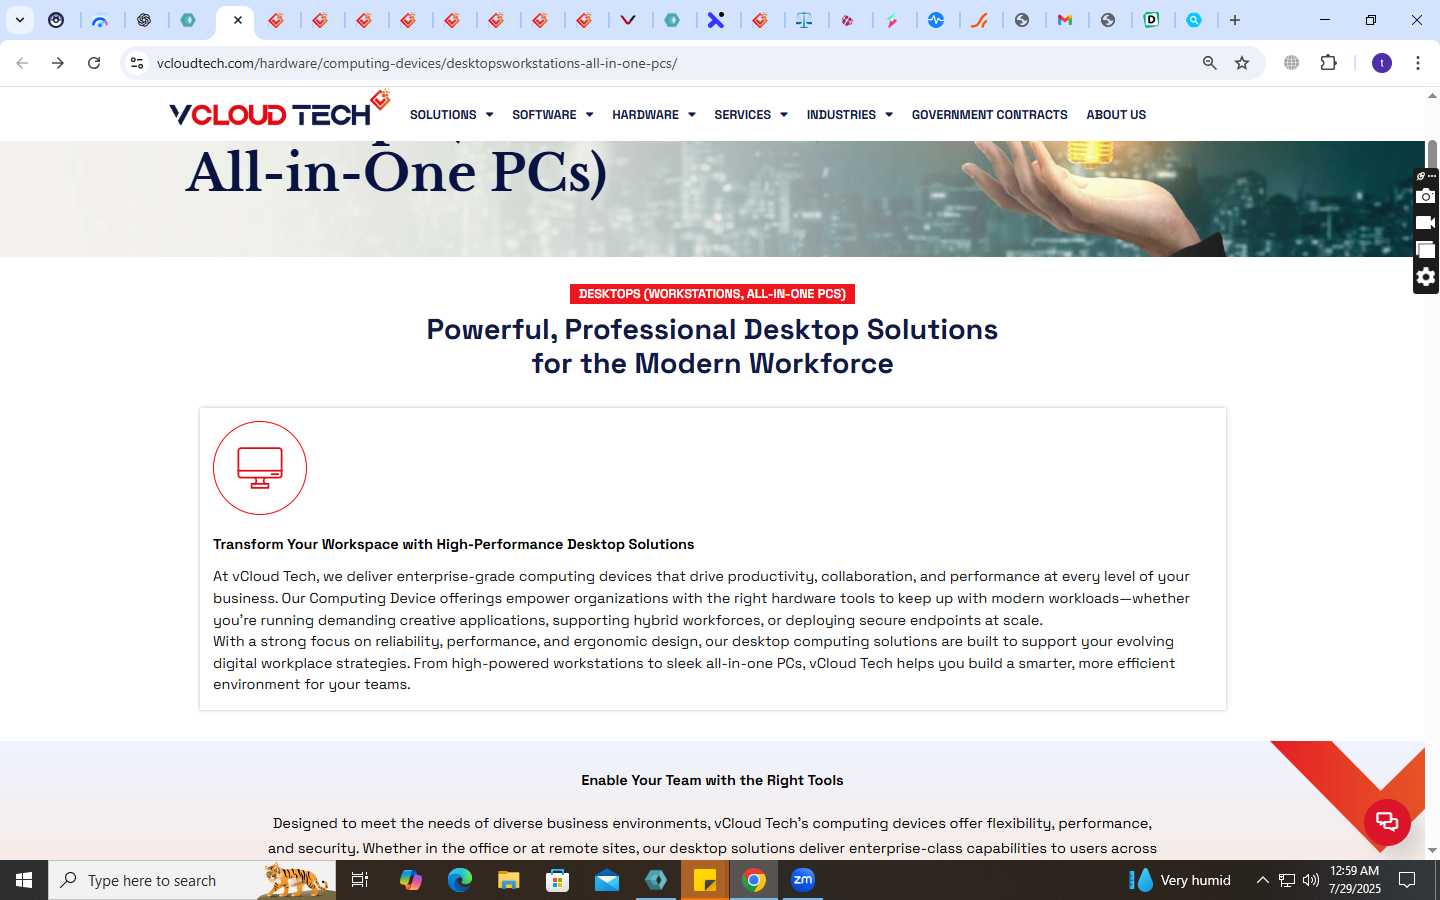The height and width of the screenshot is (900, 1440).
Task: Bookmark this page with the star icon
Action: click(1242, 63)
